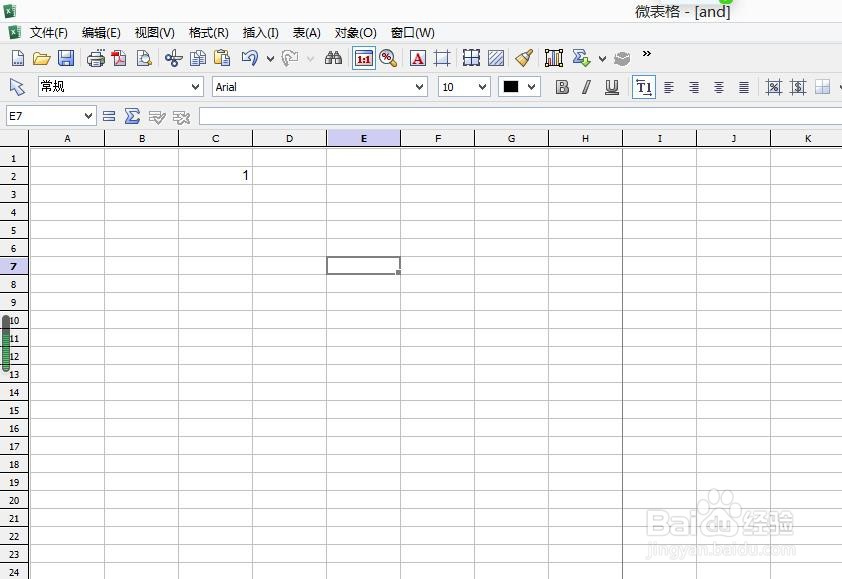Show more toolbar buttons via the double chevron
842x579 pixels.
pyautogui.click(x=647, y=53)
